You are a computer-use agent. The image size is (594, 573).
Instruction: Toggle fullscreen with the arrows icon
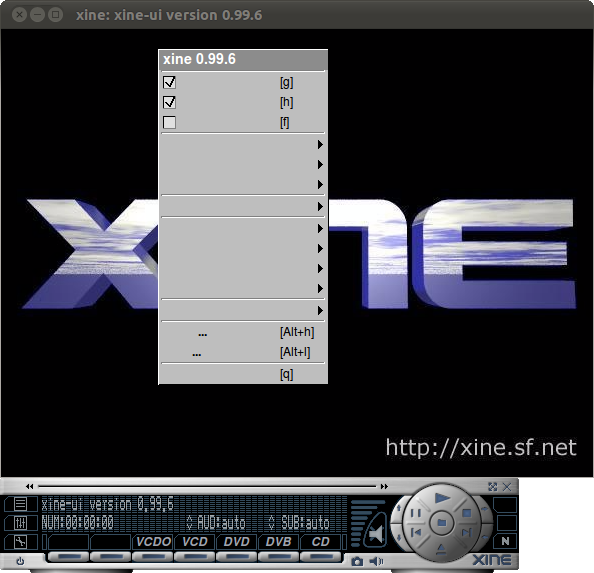(x=492, y=487)
